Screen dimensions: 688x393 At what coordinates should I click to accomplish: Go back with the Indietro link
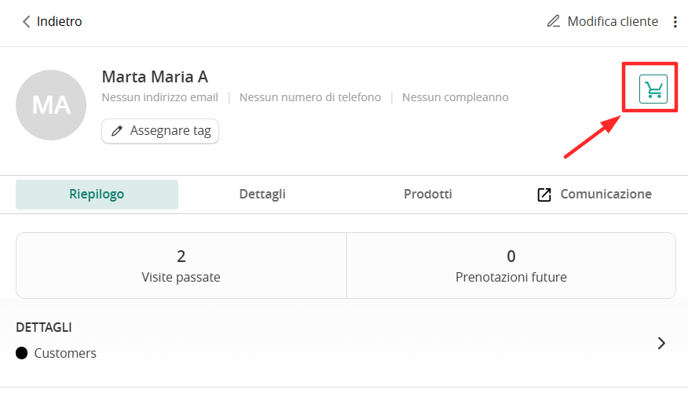pos(52,21)
